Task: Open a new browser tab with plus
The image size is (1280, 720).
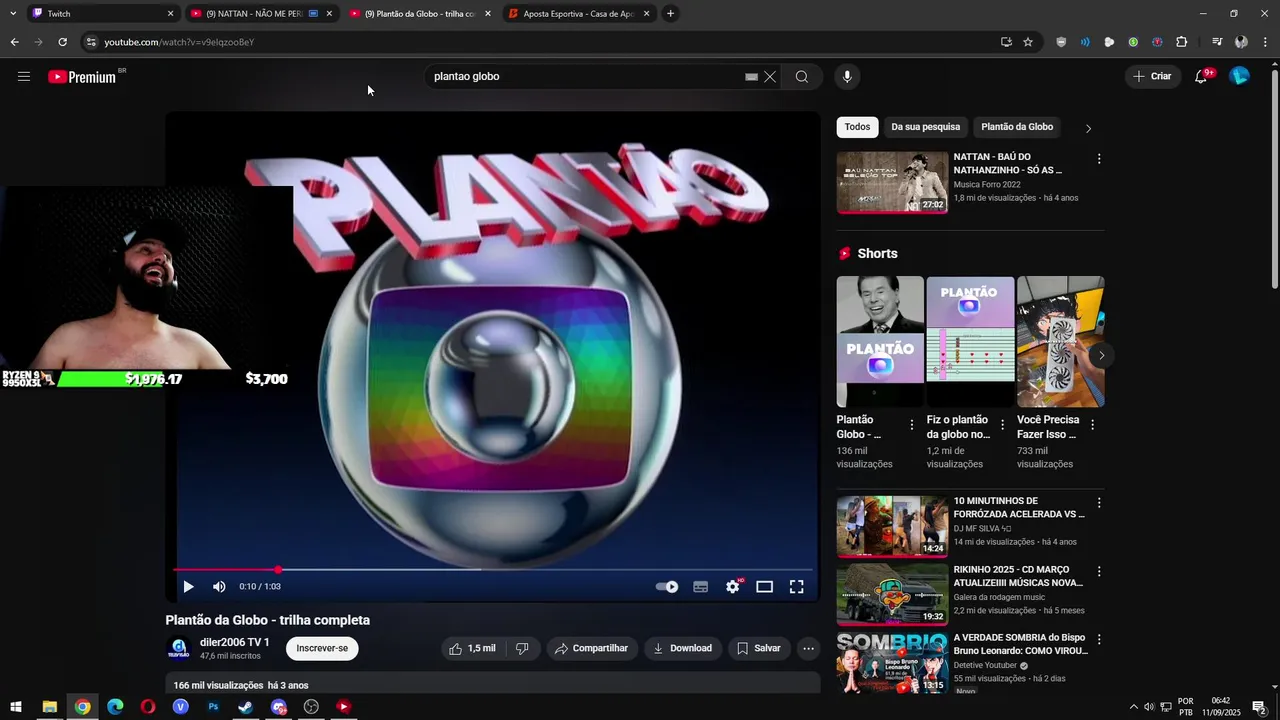Action: click(670, 14)
